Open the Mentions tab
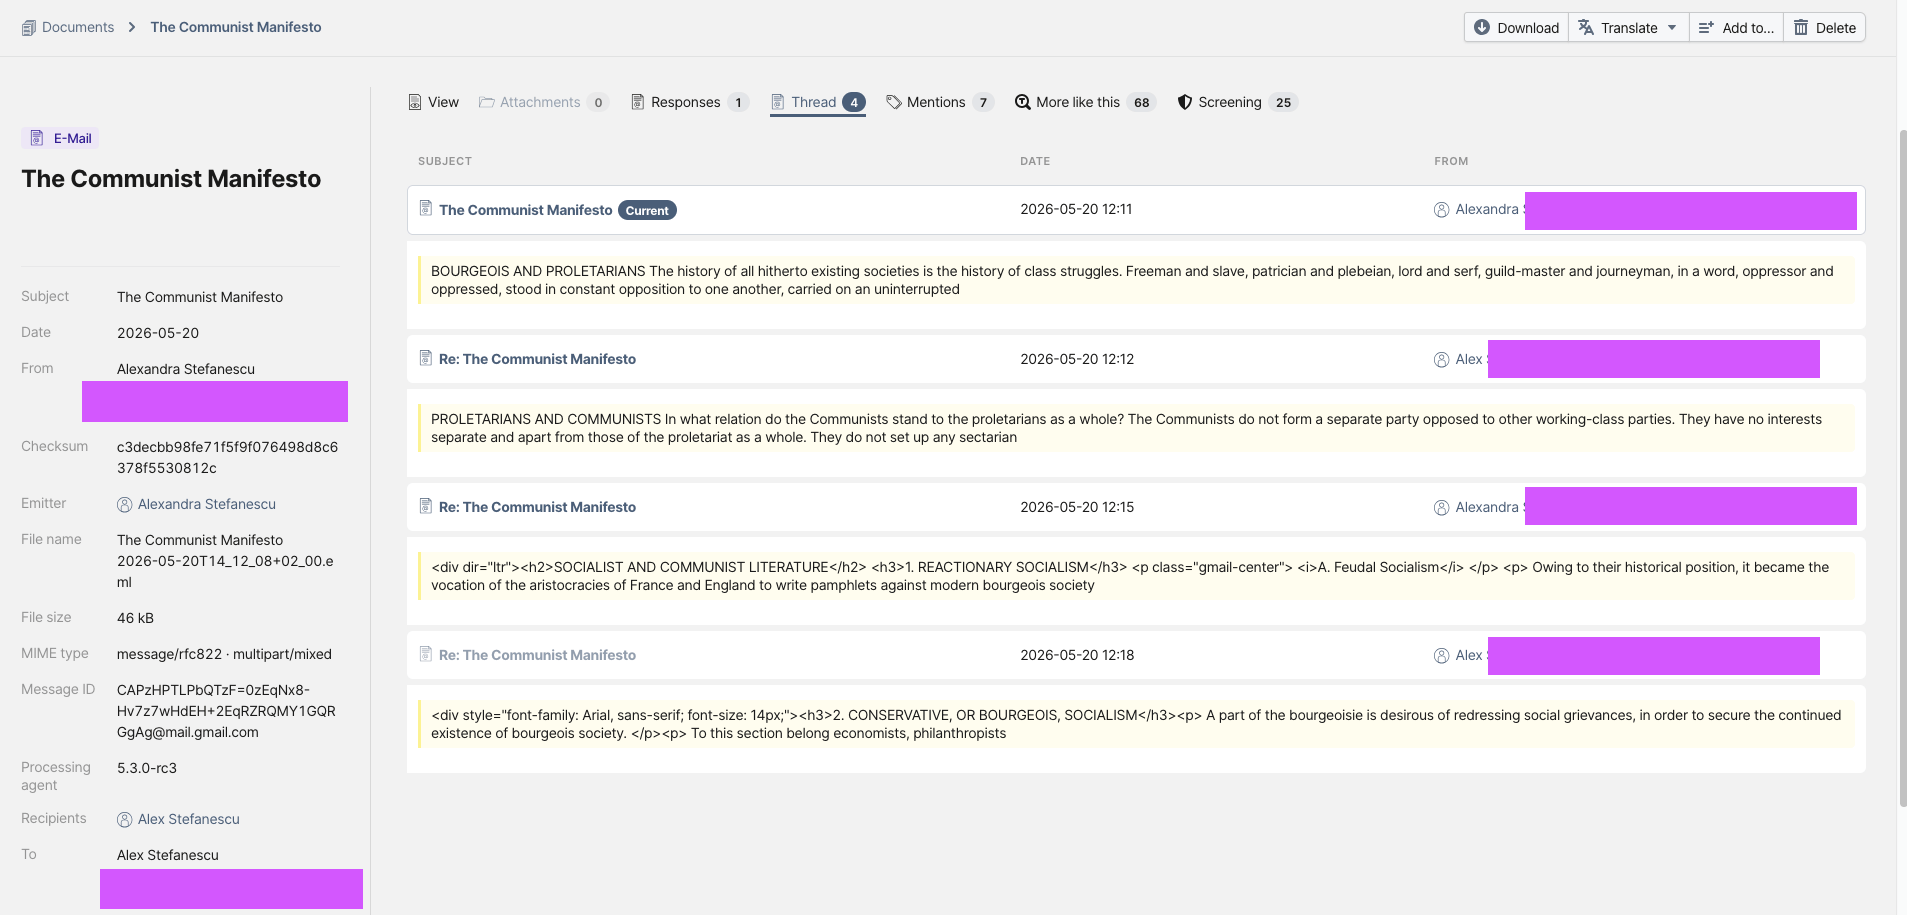The height and width of the screenshot is (915, 1907). [x=939, y=102]
